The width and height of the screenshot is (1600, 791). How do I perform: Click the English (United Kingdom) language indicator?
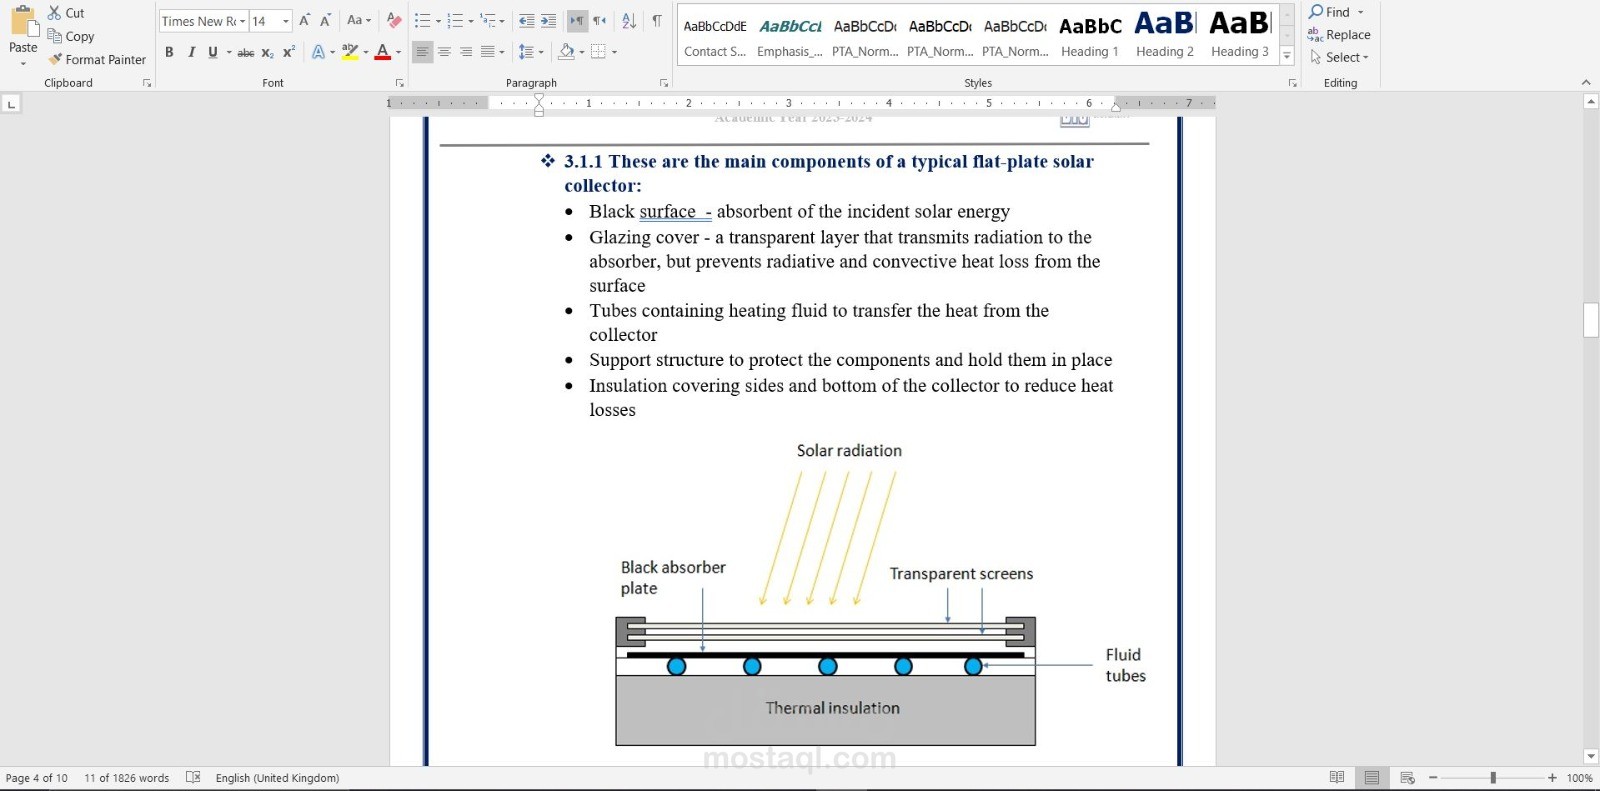point(277,778)
